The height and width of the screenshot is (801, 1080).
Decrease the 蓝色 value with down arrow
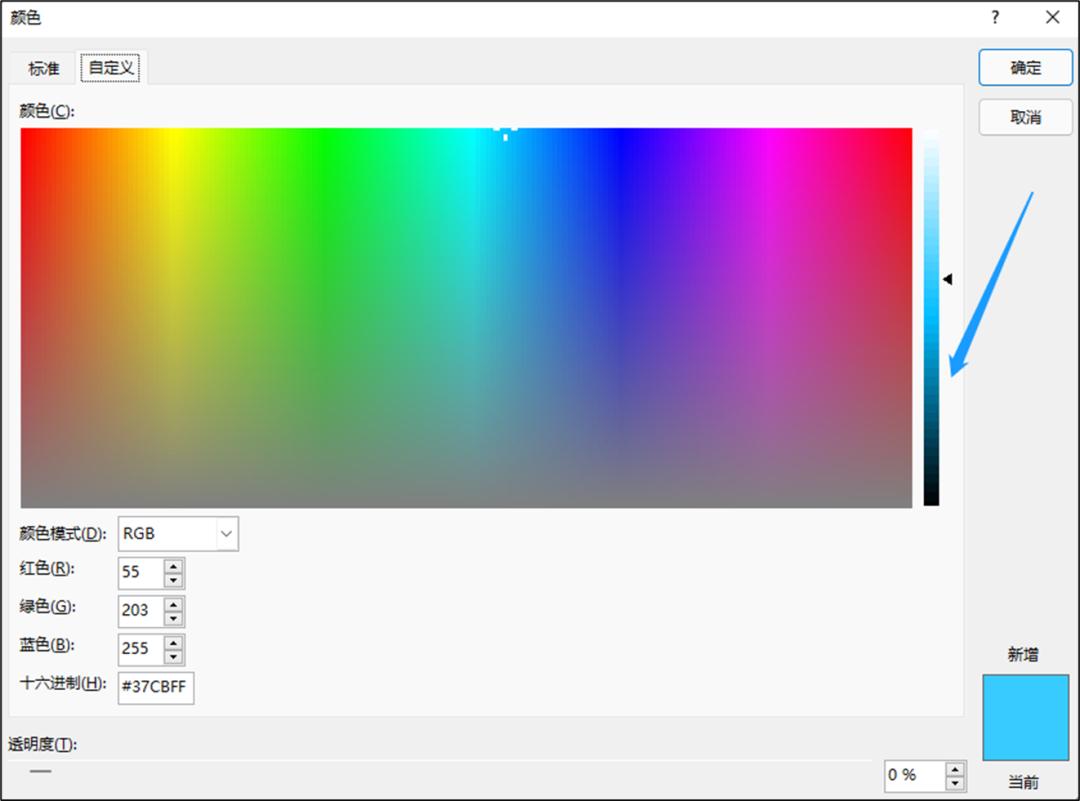click(x=174, y=656)
